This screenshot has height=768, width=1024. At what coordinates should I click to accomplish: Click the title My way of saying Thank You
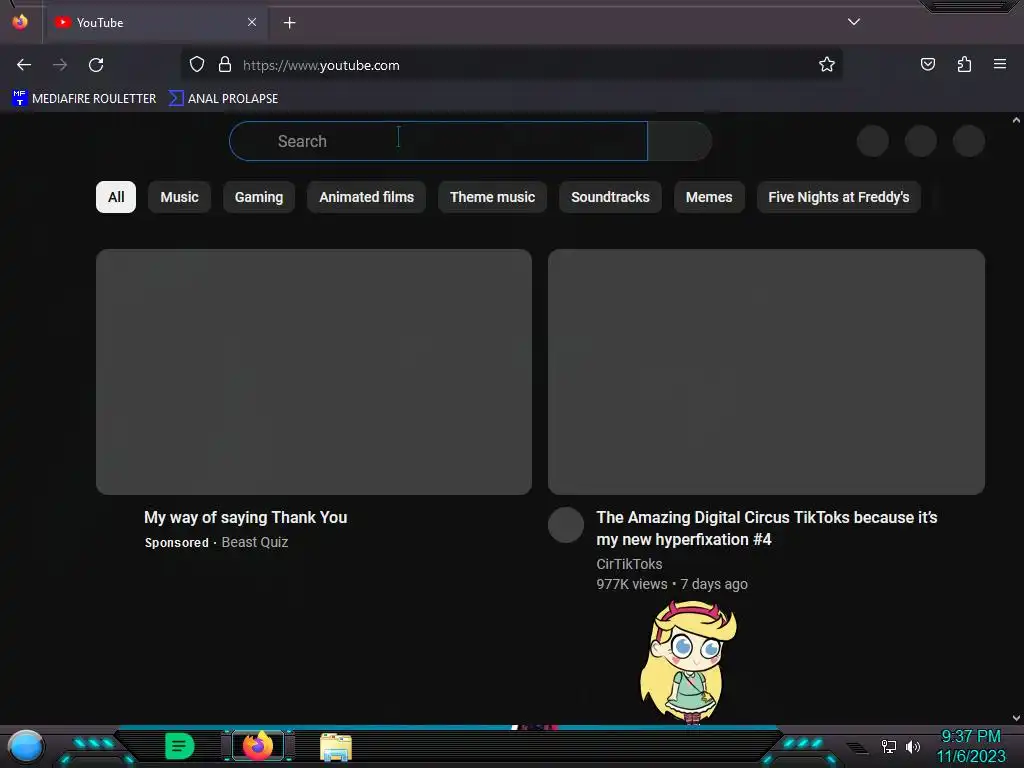point(246,517)
